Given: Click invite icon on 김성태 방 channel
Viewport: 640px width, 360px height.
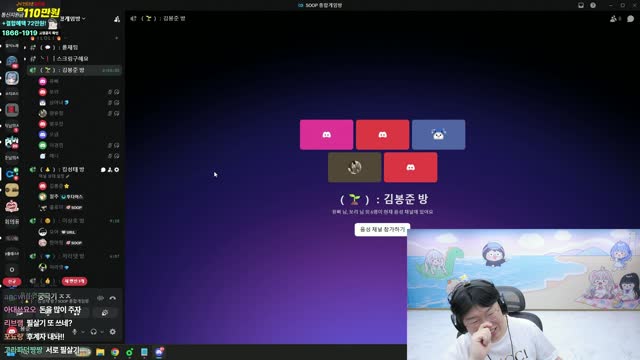Looking at the screenshot, I should [110, 170].
